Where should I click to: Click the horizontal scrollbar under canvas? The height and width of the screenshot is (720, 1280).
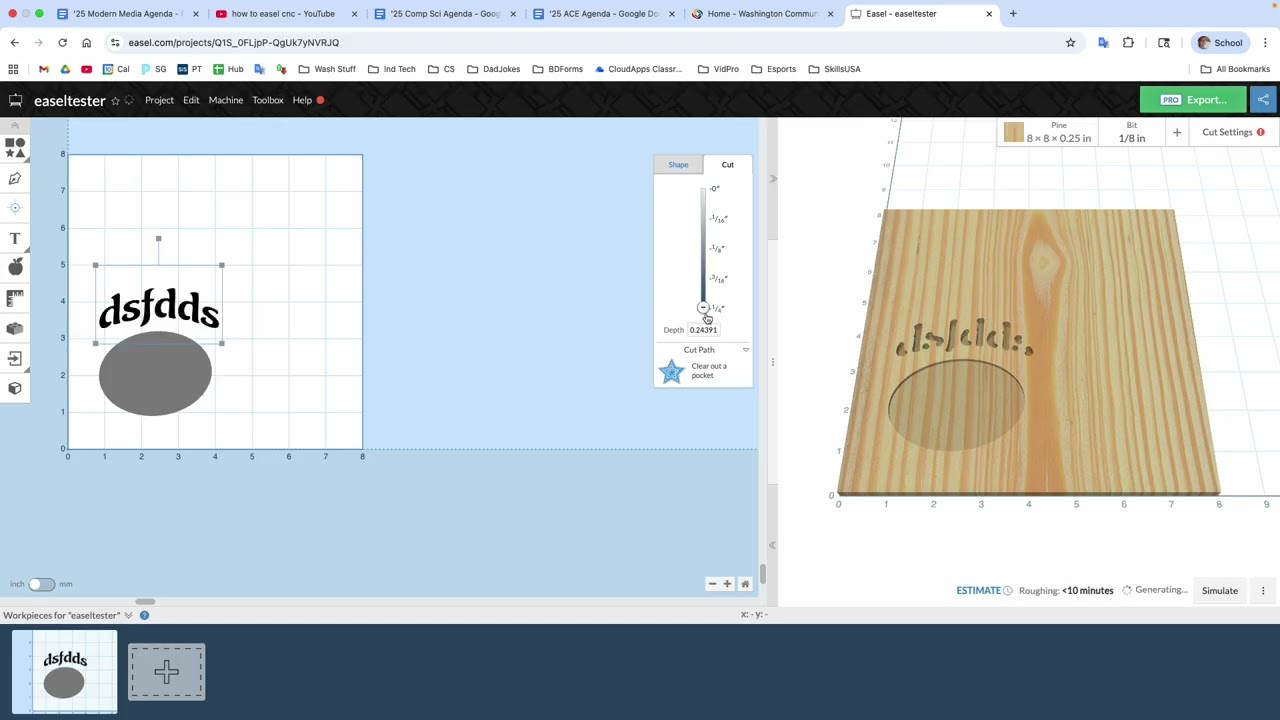click(x=145, y=602)
